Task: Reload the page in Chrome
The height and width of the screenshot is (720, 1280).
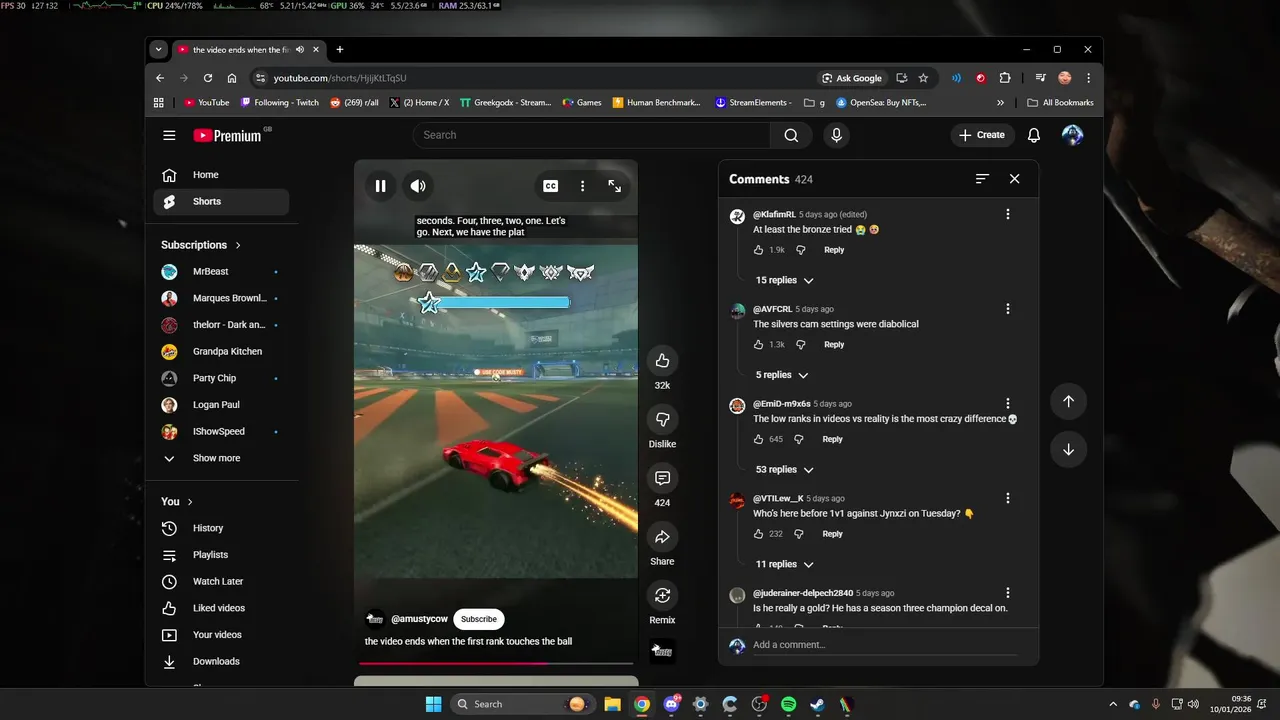Action: (x=208, y=78)
